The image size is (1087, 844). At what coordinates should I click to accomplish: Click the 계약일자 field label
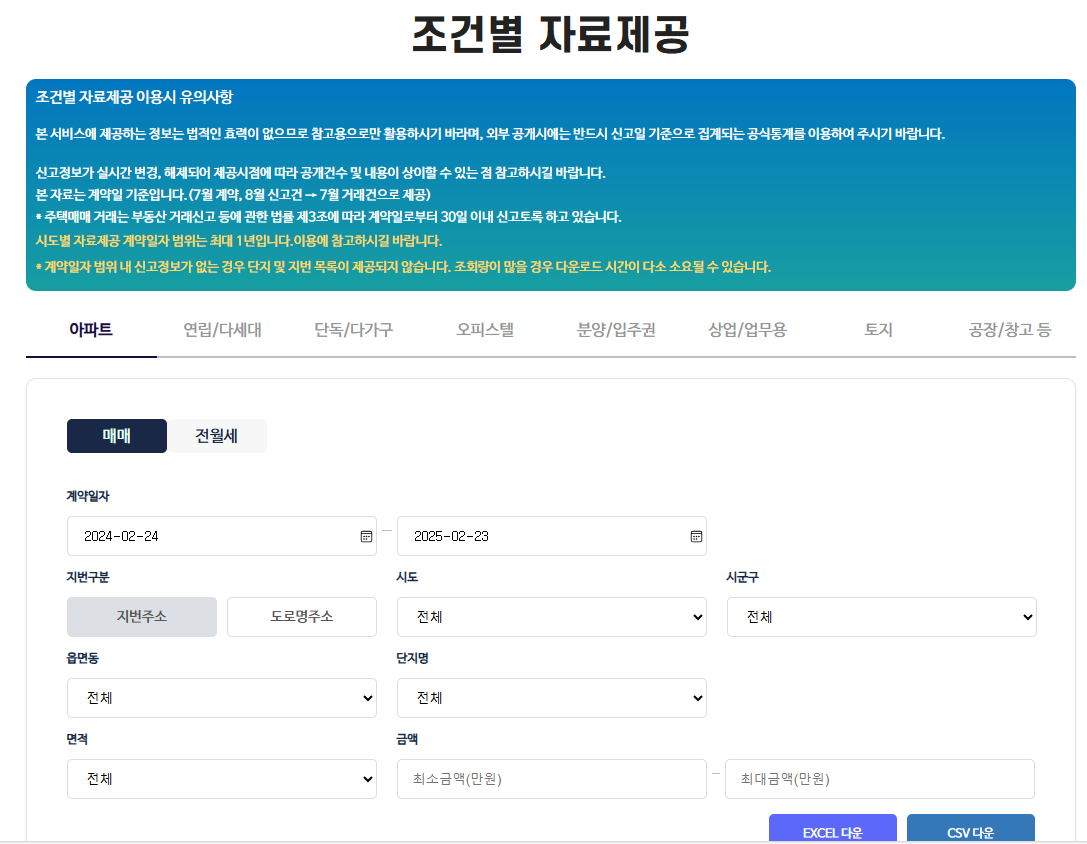coord(88,496)
